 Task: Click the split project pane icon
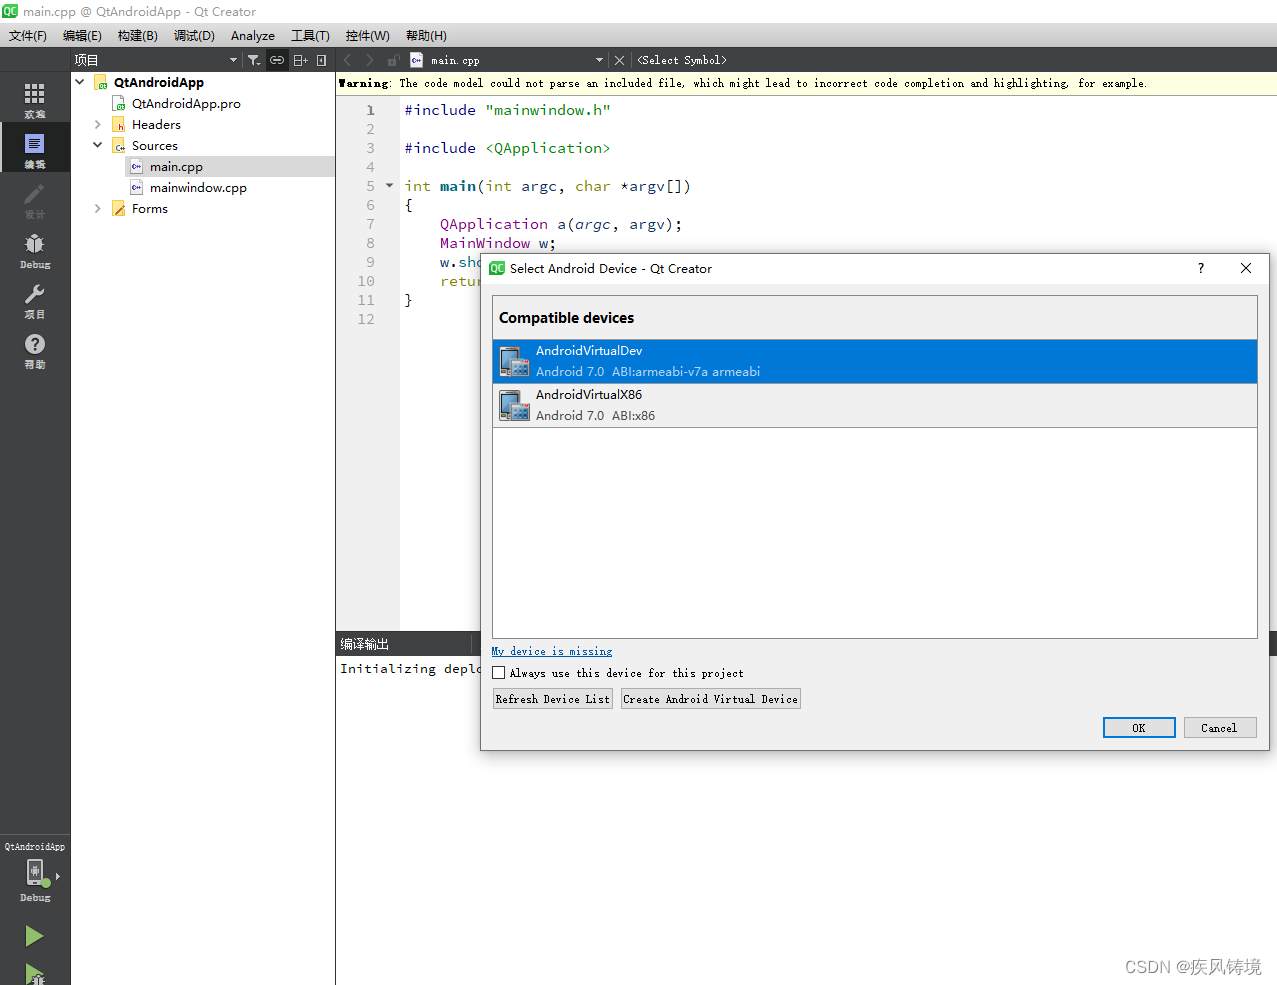[300, 60]
